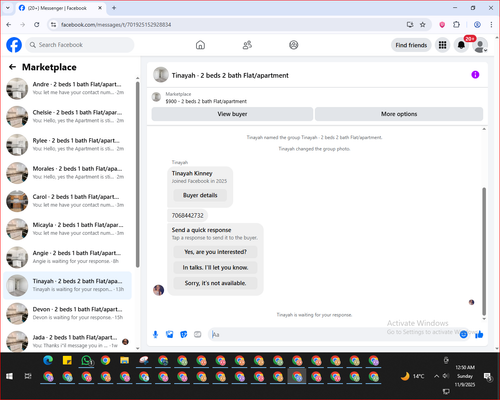Send quick reply Sorry, it's not available
This screenshot has width=500, height=400.
coord(215,283)
